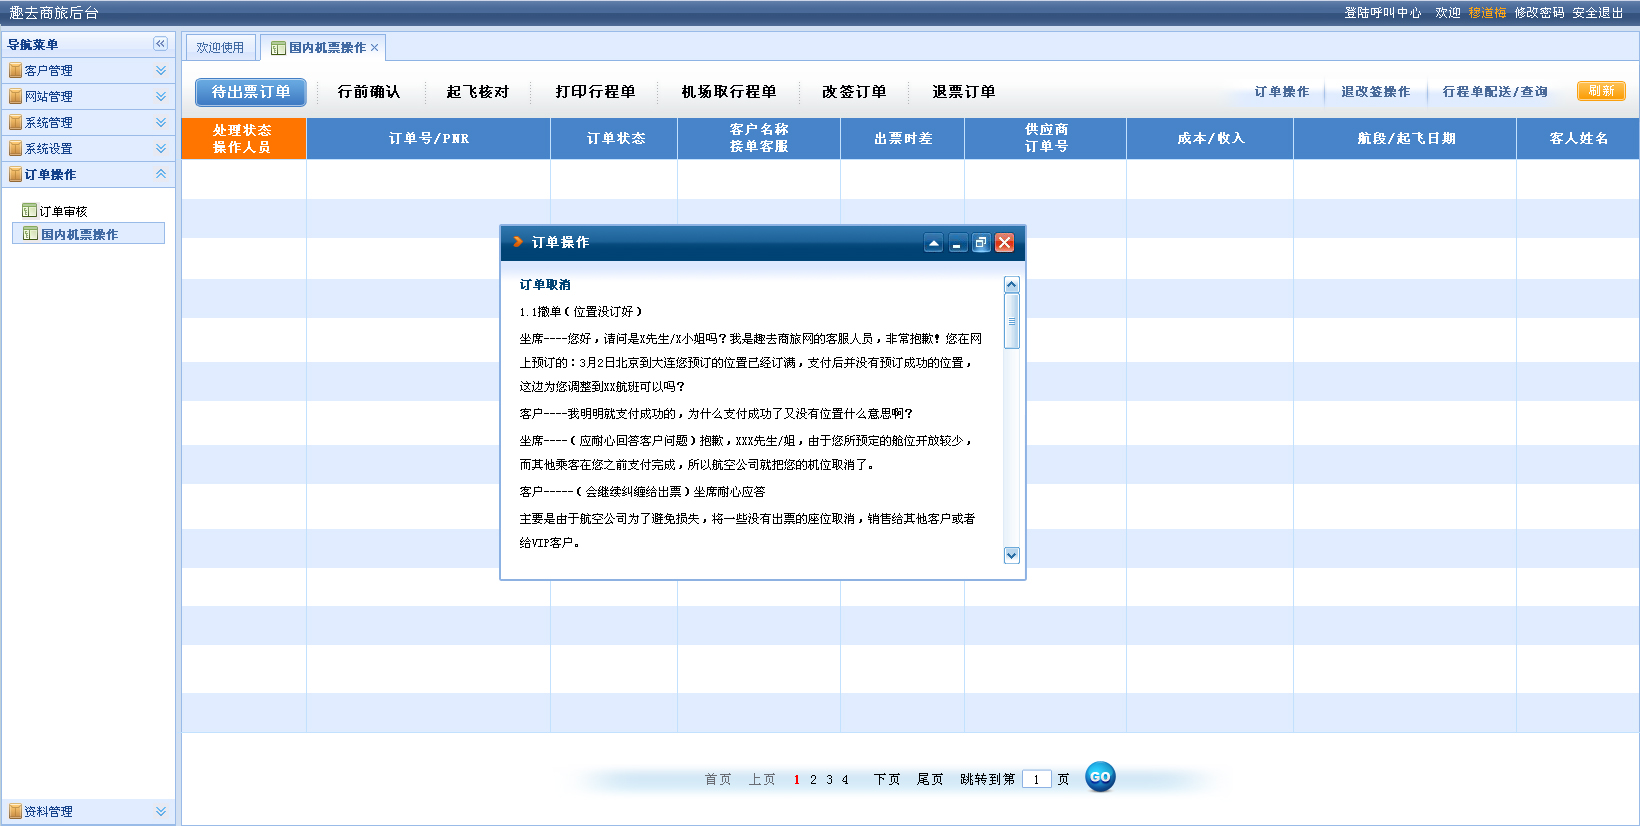Click the 系统设置 folder icon
This screenshot has width=1640, height=826.
[x=15, y=149]
